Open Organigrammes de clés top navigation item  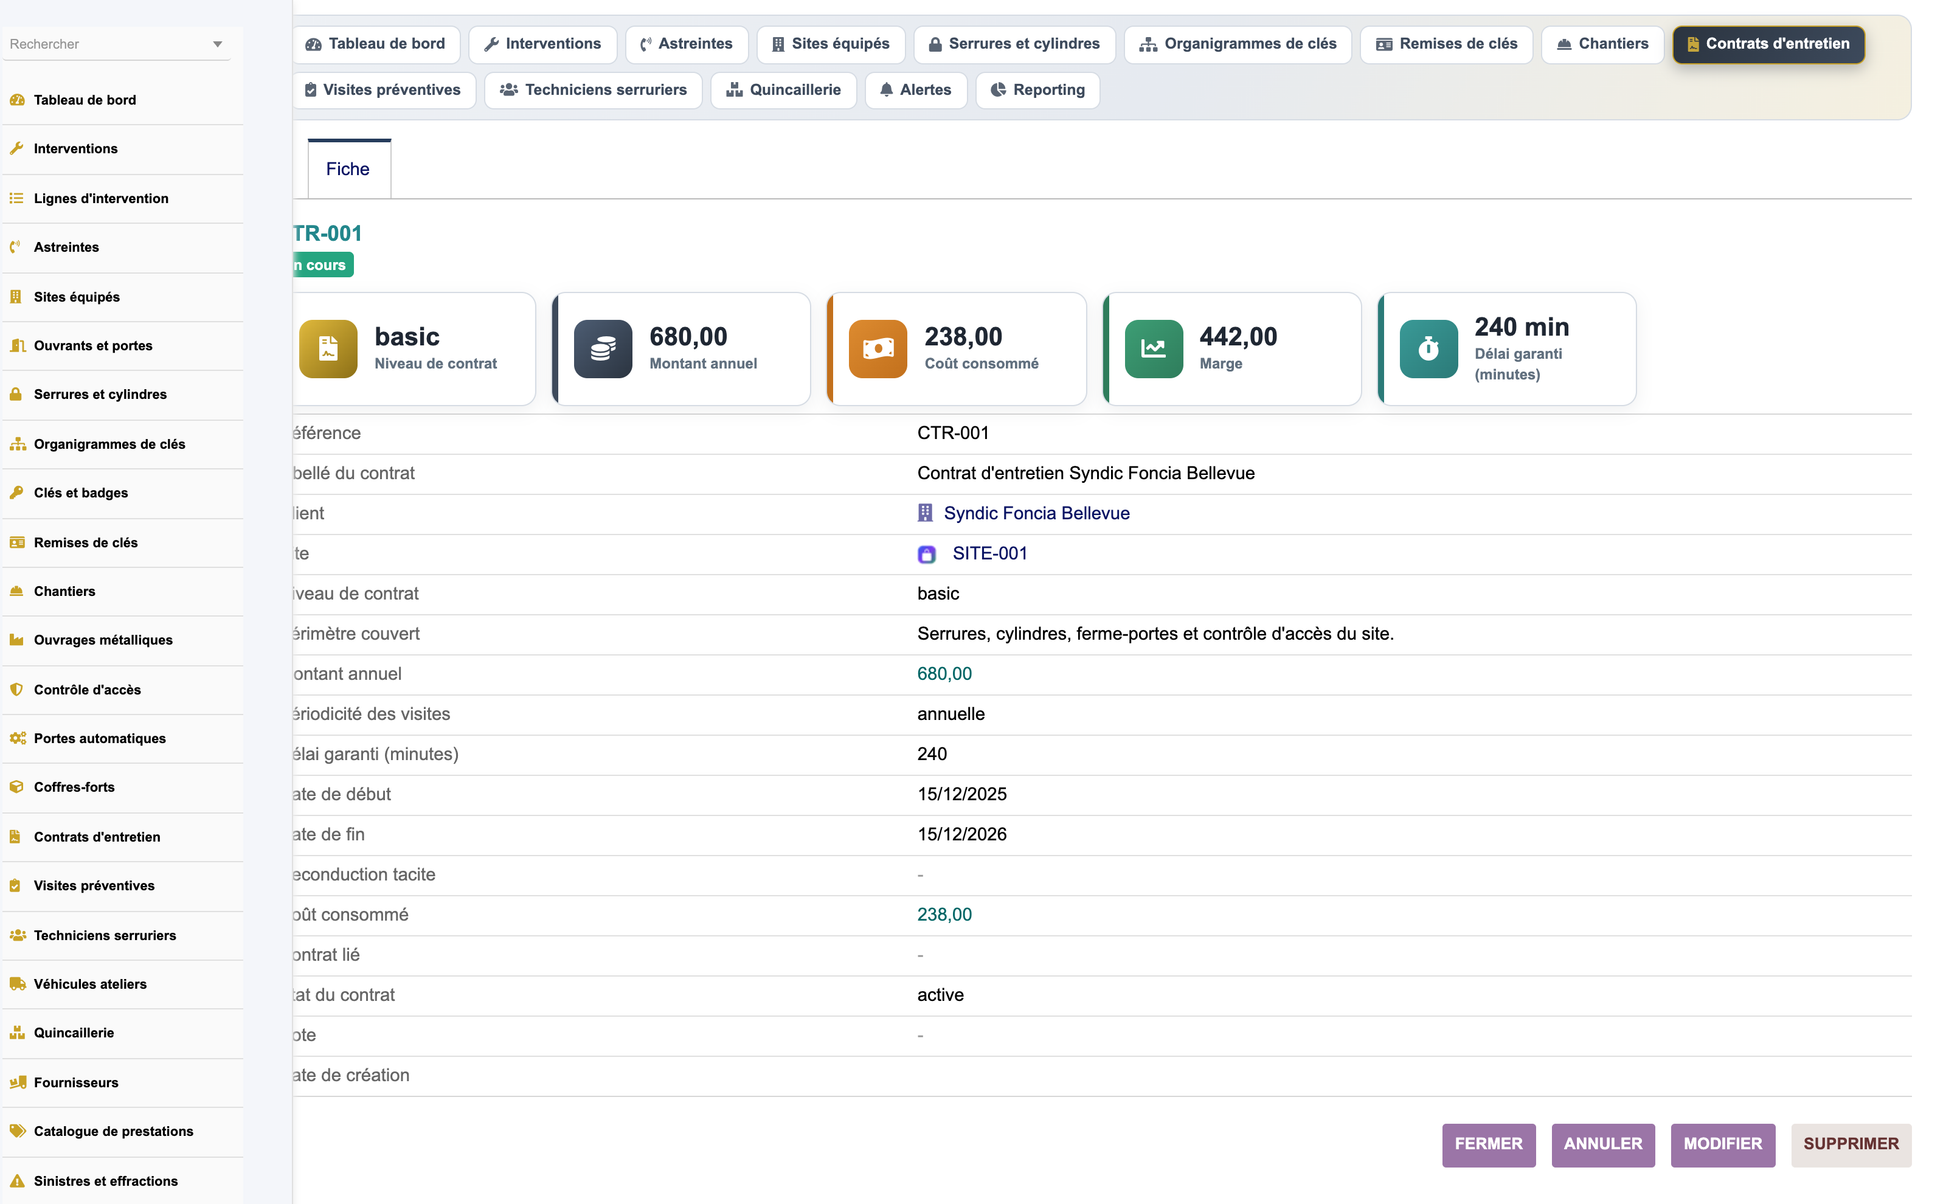(1238, 44)
